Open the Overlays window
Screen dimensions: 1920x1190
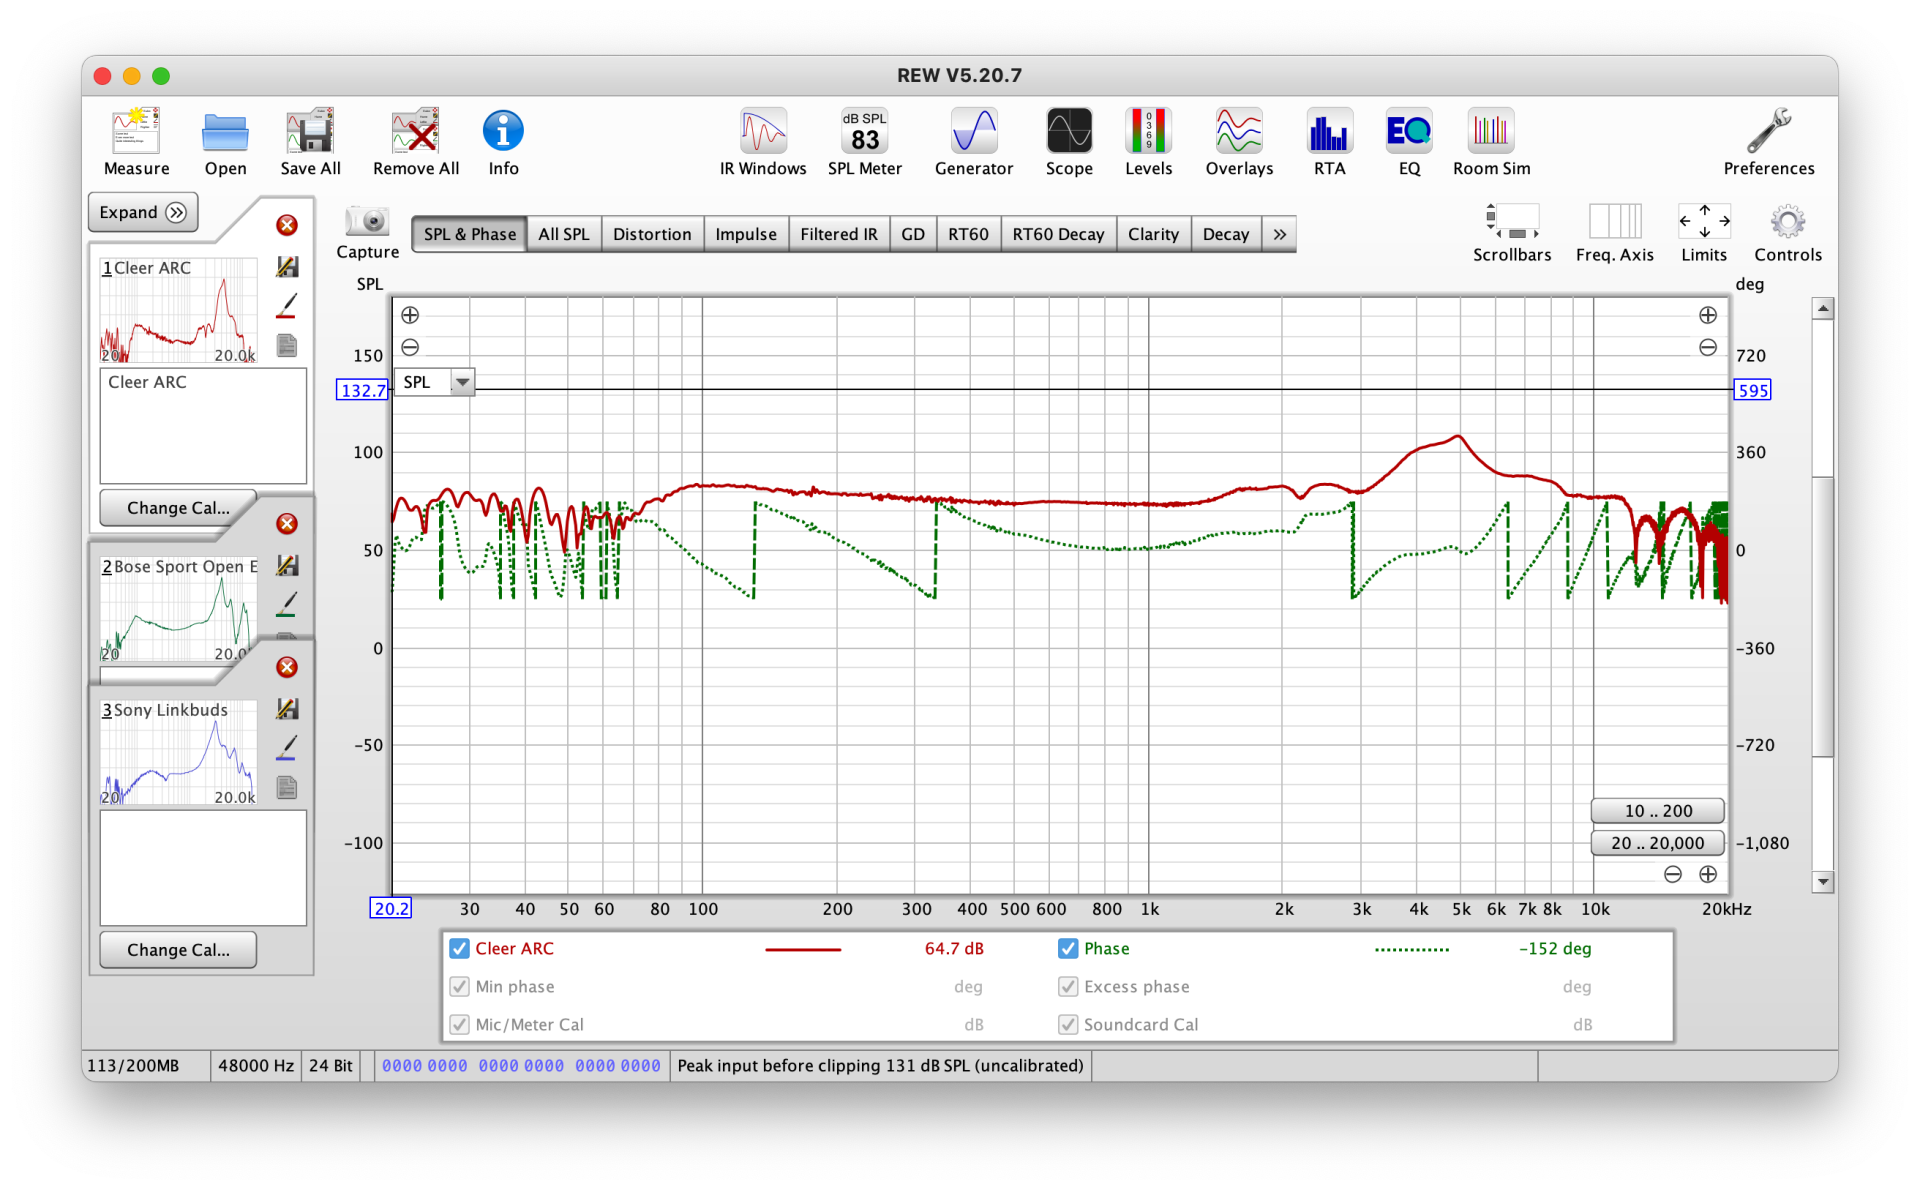click(x=1239, y=131)
